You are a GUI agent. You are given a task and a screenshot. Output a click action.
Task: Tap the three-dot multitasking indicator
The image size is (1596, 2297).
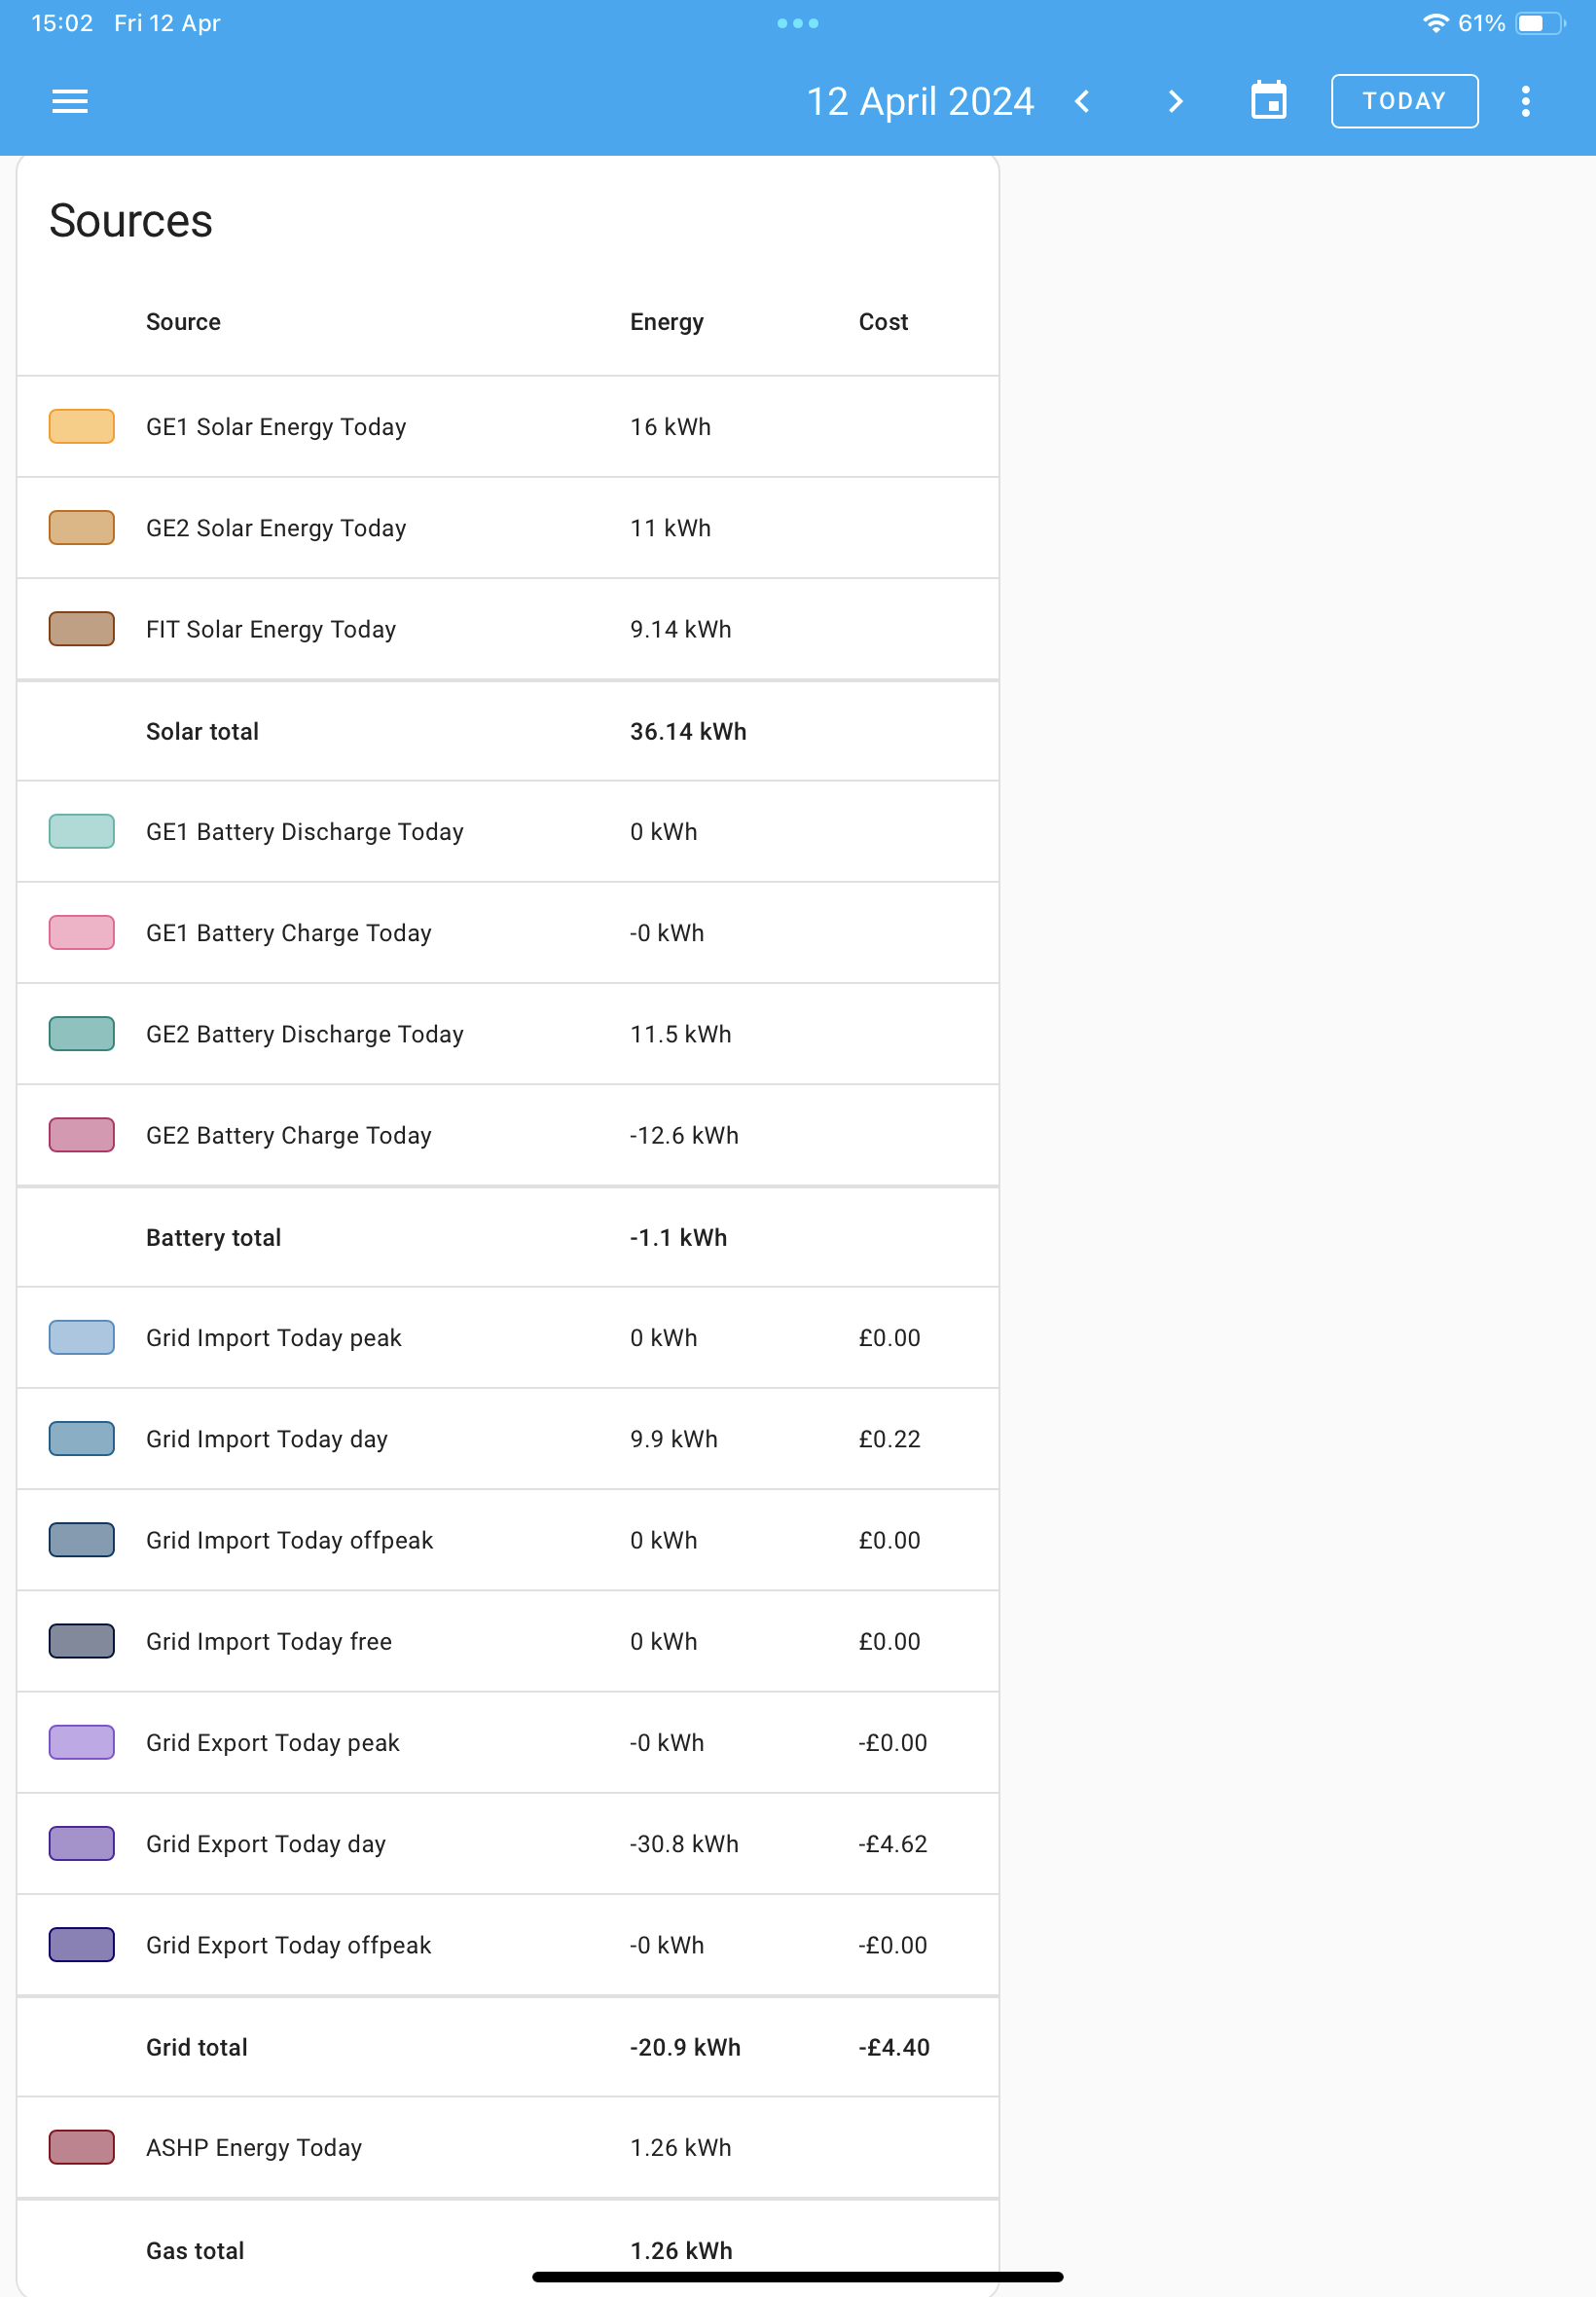(798, 23)
